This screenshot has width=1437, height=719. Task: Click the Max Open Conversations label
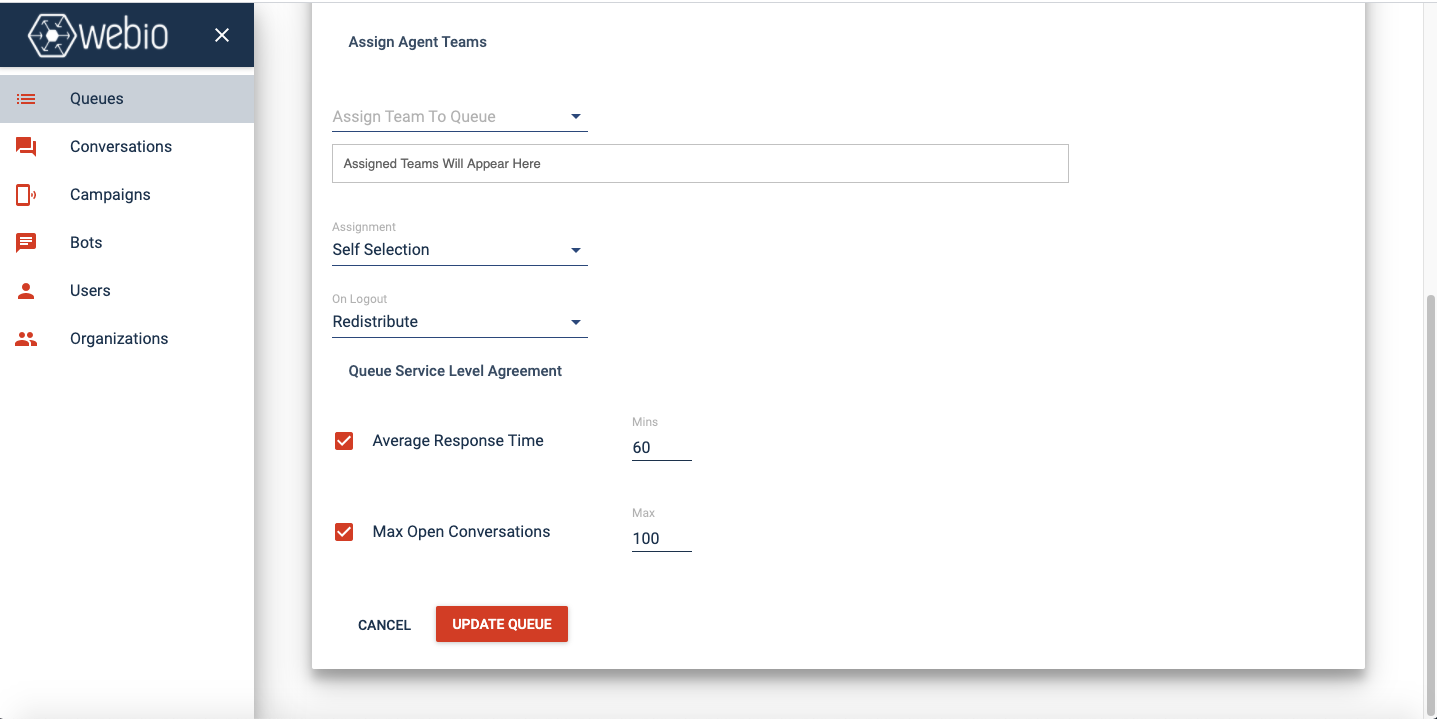(x=461, y=532)
